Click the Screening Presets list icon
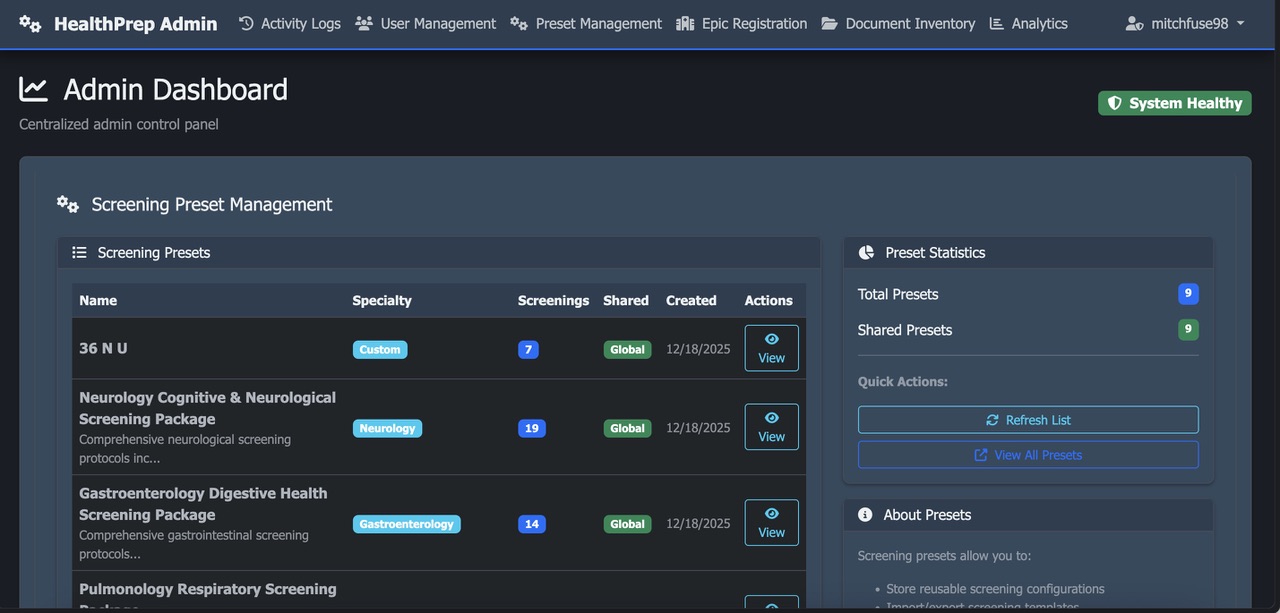 [79, 252]
